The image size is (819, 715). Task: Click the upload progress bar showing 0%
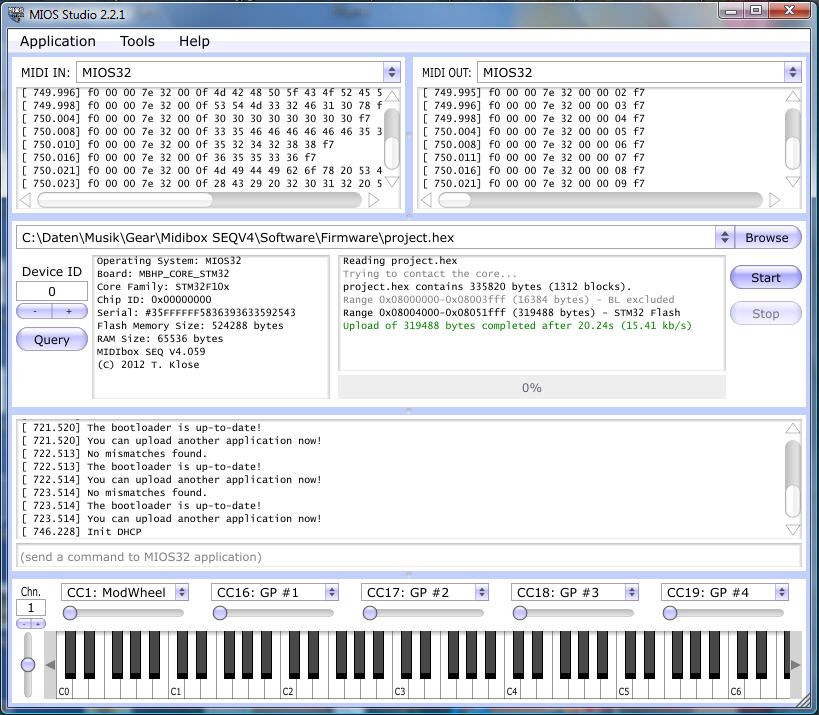[x=532, y=388]
